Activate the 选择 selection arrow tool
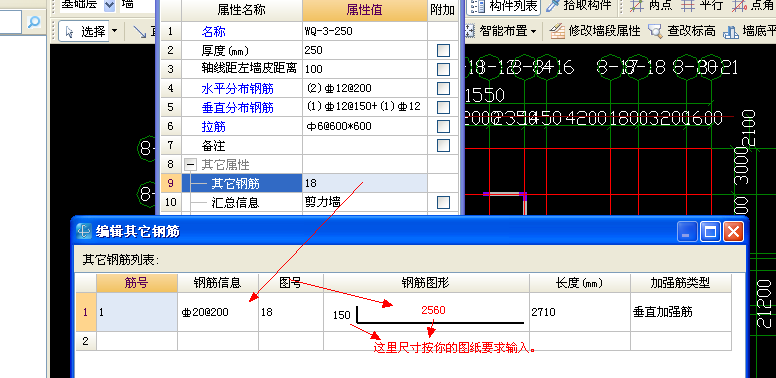 point(85,32)
